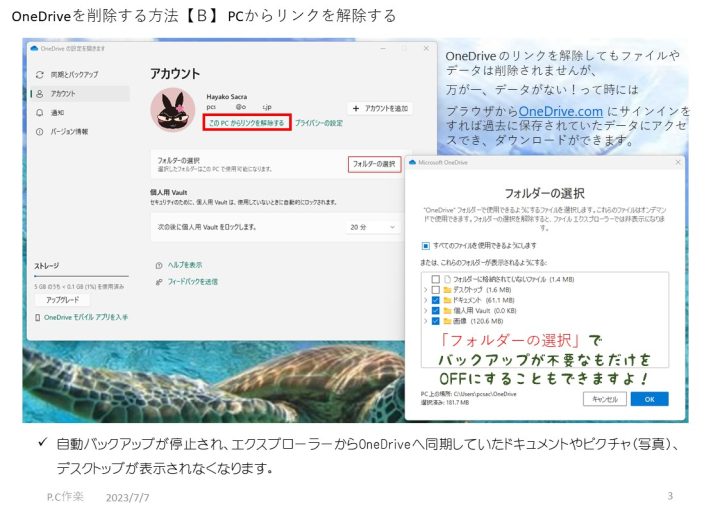
Task: Close the OneDrive settings window
Action: (x=426, y=48)
